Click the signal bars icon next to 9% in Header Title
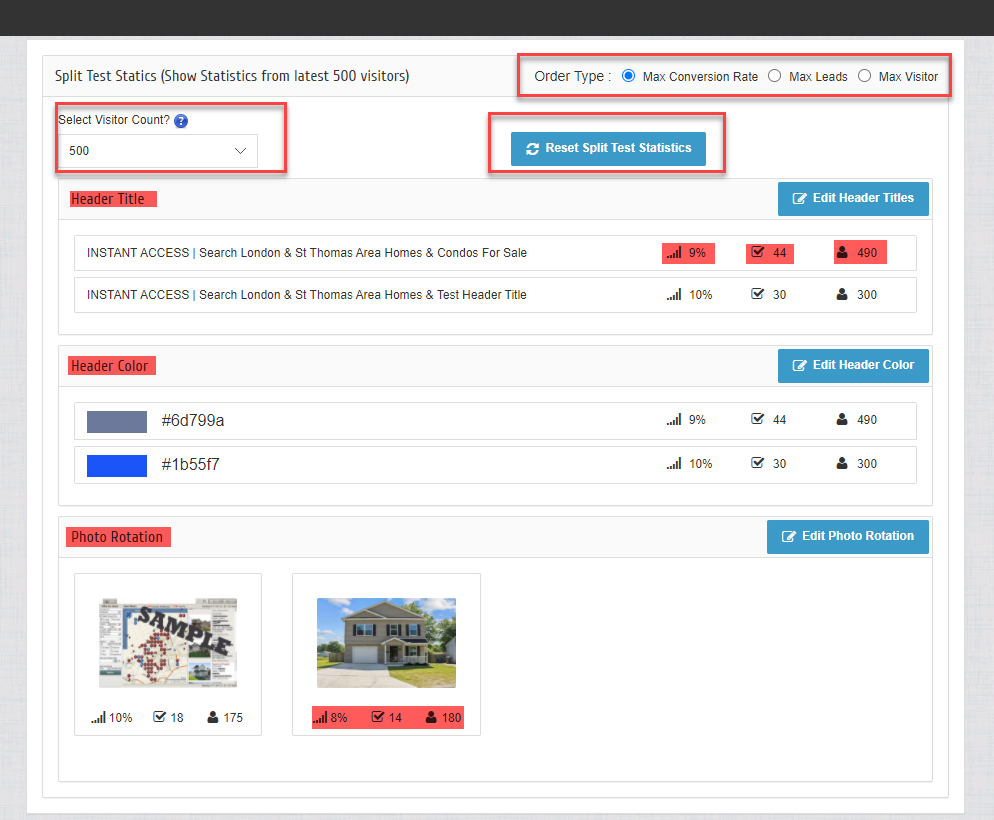The height and width of the screenshot is (820, 994). pyautogui.click(x=674, y=253)
